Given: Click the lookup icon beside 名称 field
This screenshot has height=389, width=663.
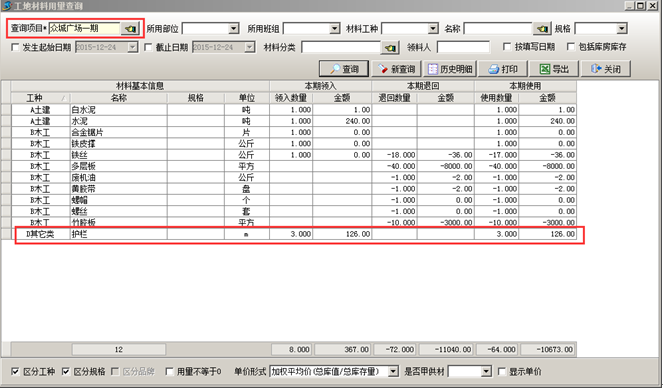Looking at the screenshot, I should (542, 28).
